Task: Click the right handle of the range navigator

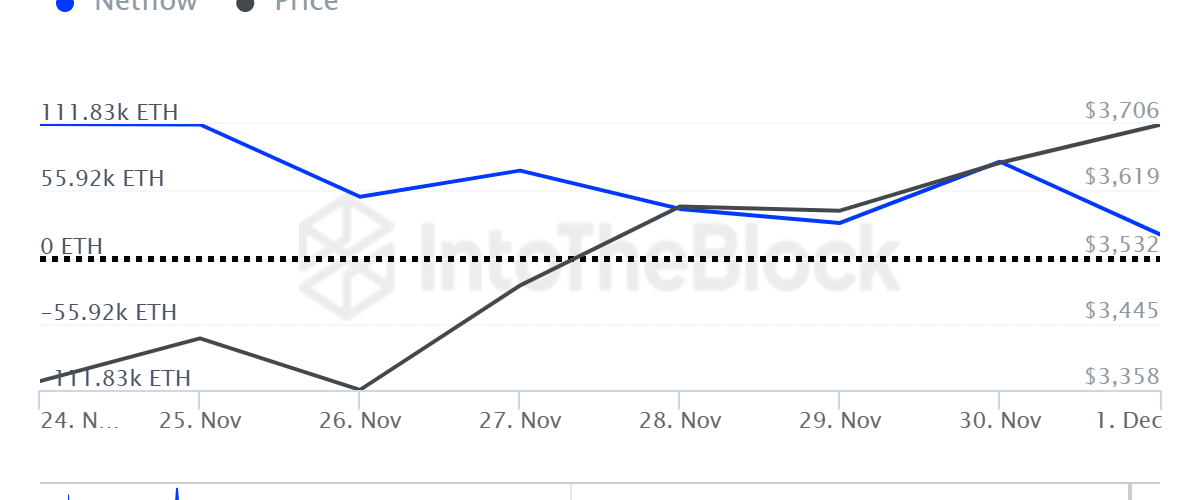Action: coord(1131,492)
